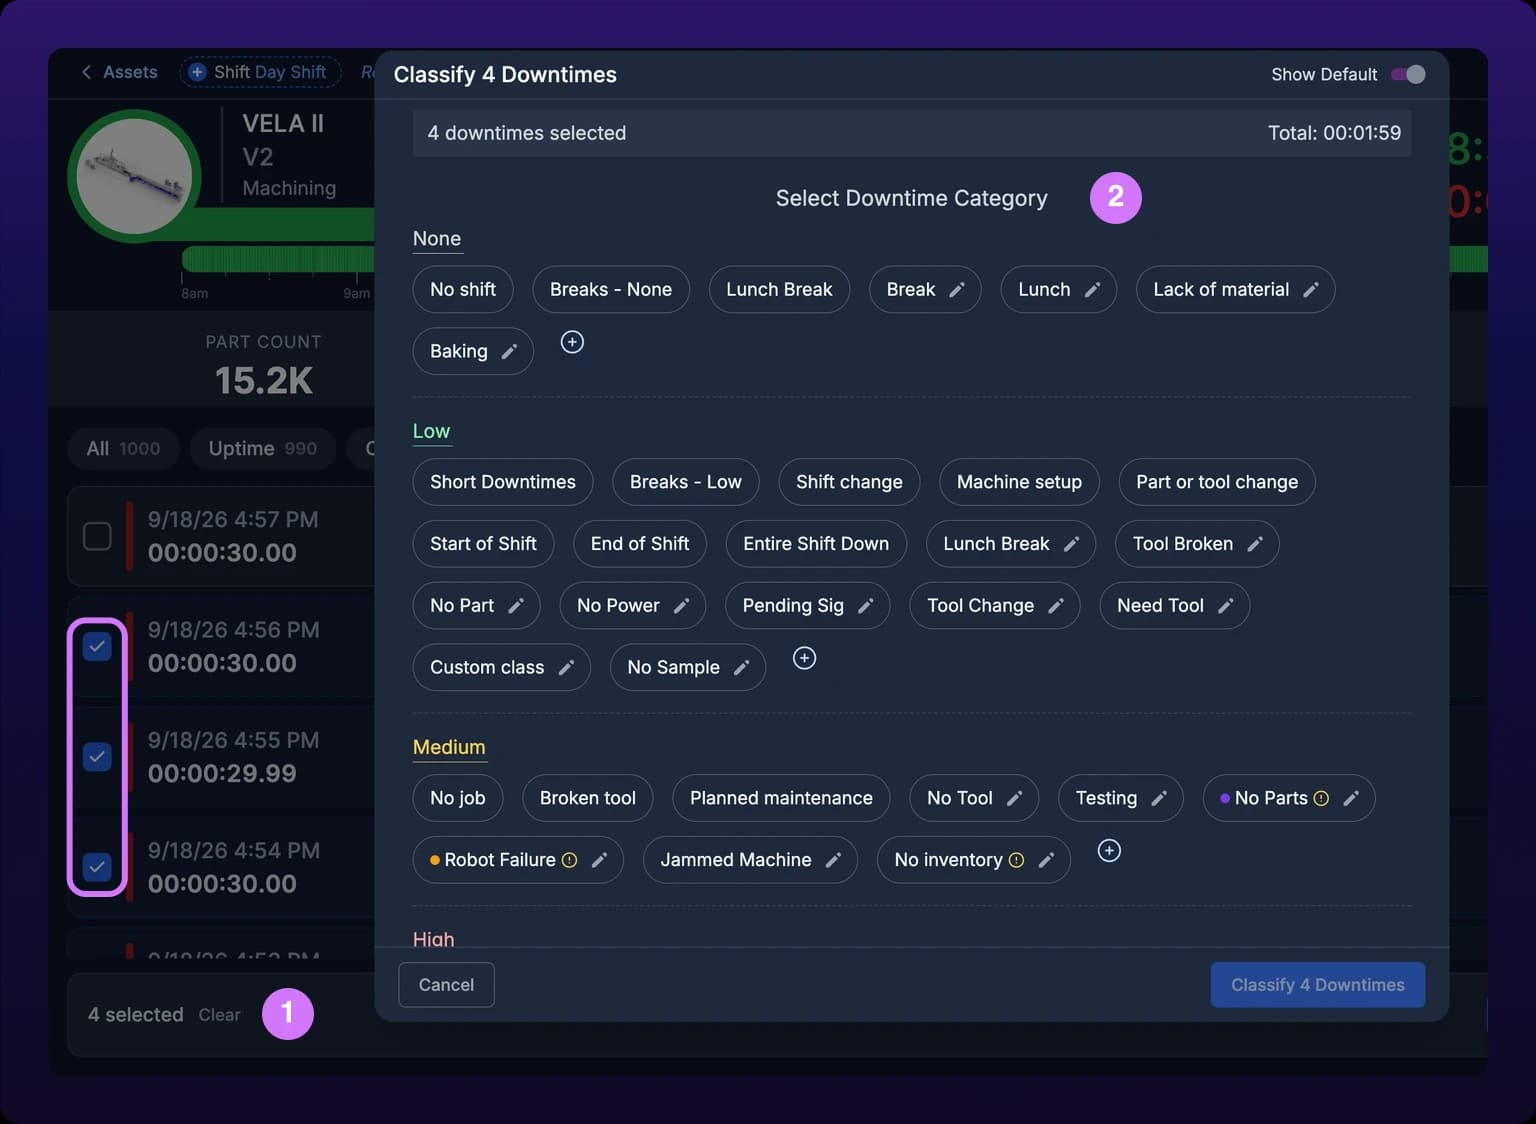Choose the Short Downtimes category
This screenshot has height=1124, width=1536.
[503, 482]
